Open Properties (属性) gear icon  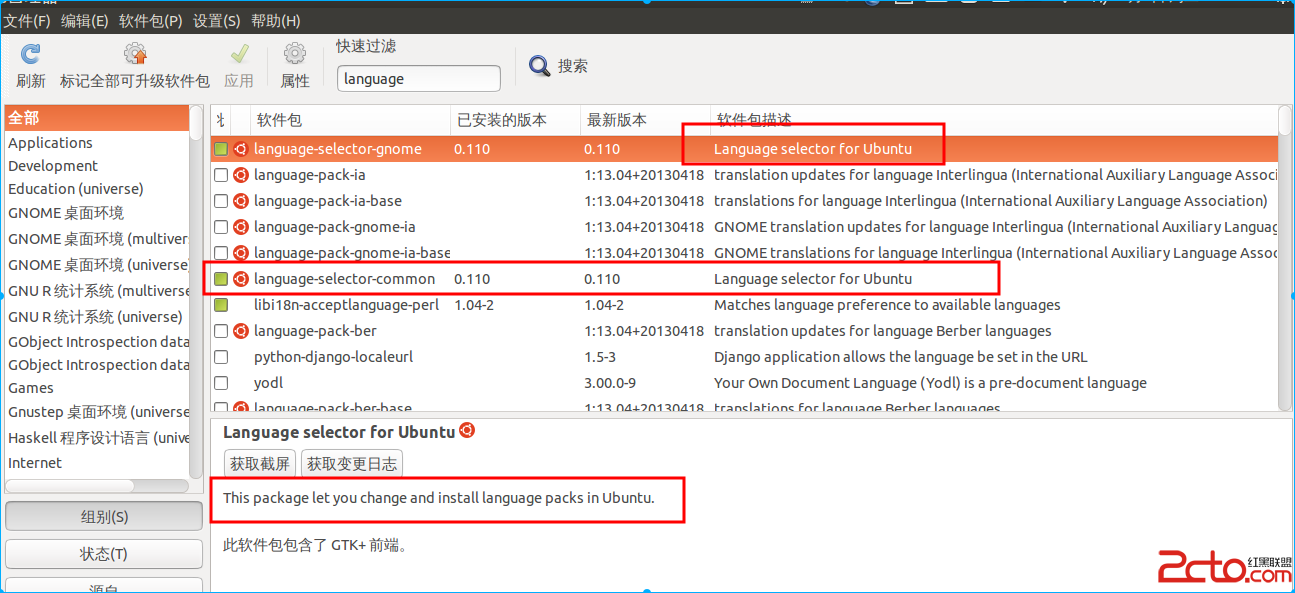pos(295,54)
